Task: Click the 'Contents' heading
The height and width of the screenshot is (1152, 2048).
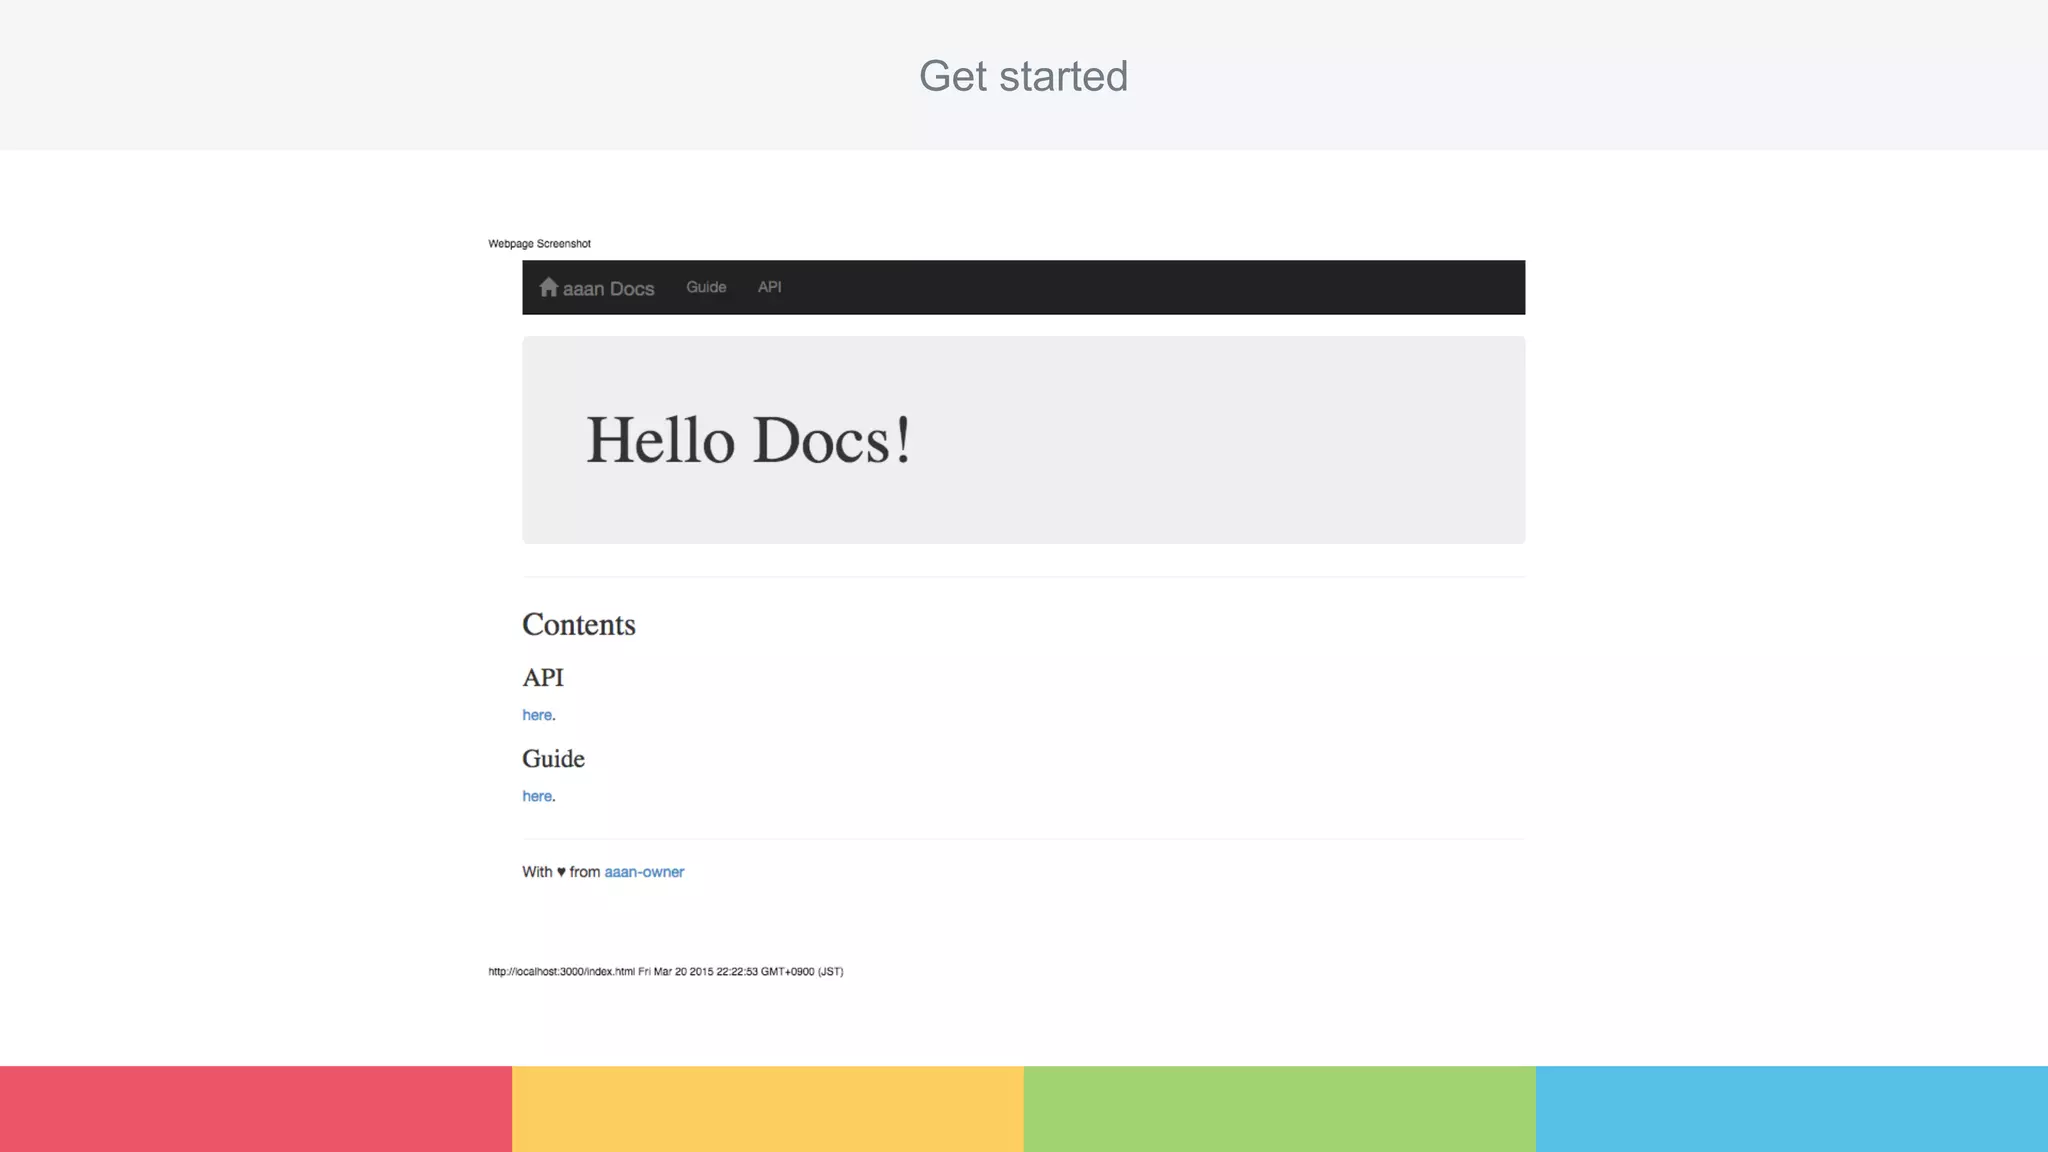Action: tap(579, 625)
